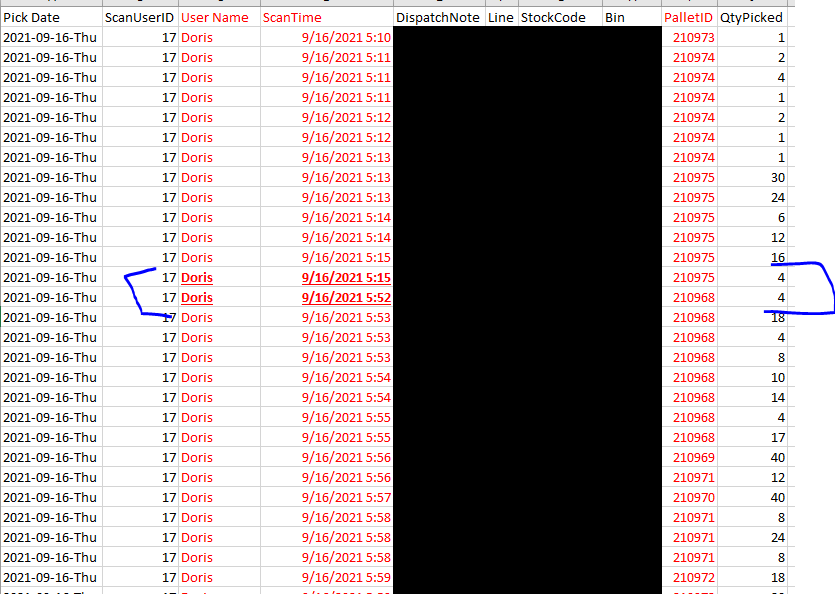Select the StockCode header cell
The height and width of the screenshot is (594, 835).
tap(560, 18)
